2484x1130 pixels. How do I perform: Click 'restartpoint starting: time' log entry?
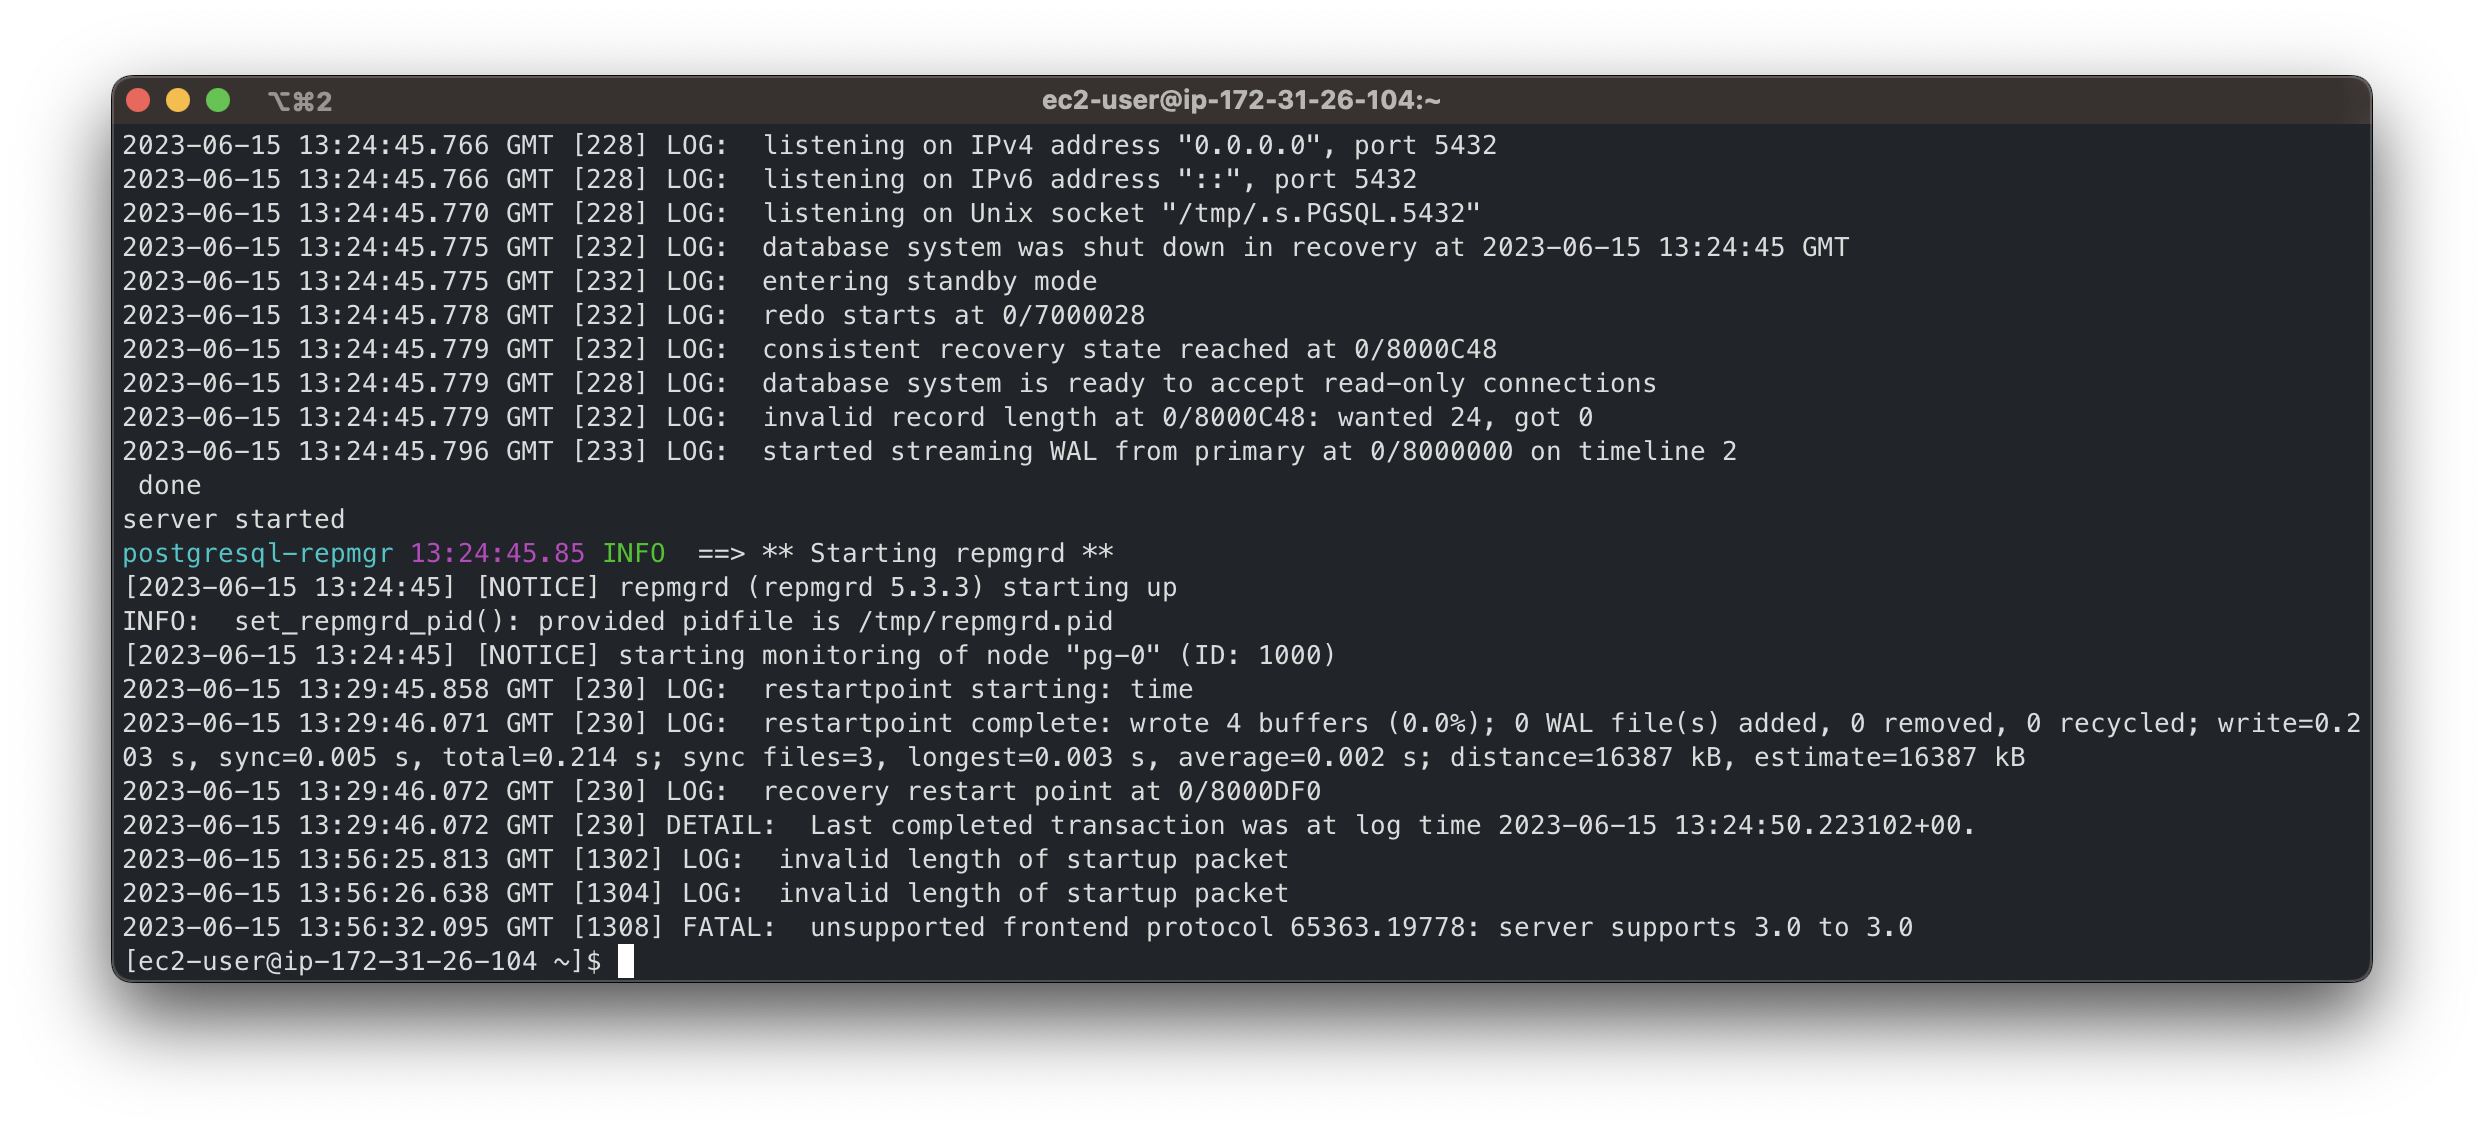tap(658, 689)
